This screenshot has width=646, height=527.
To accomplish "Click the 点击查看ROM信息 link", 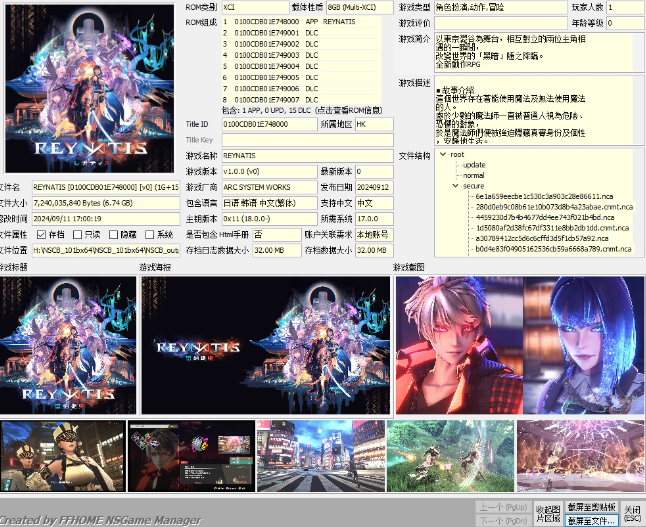I will (x=349, y=110).
